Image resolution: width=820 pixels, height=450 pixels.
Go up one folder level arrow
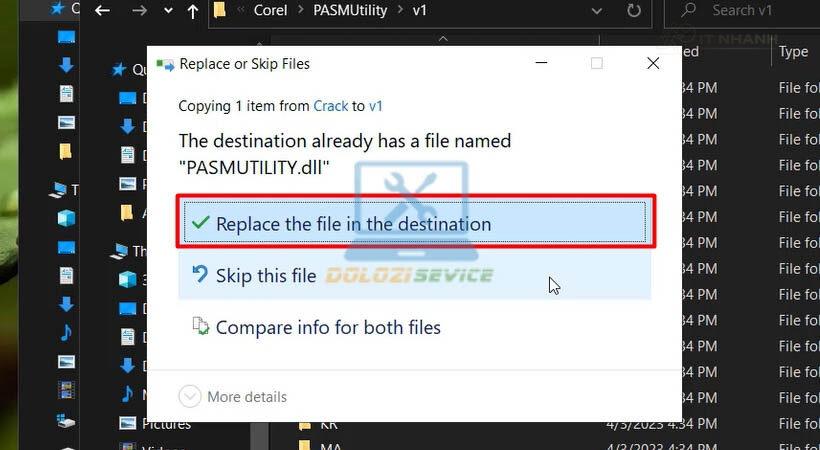coord(192,12)
